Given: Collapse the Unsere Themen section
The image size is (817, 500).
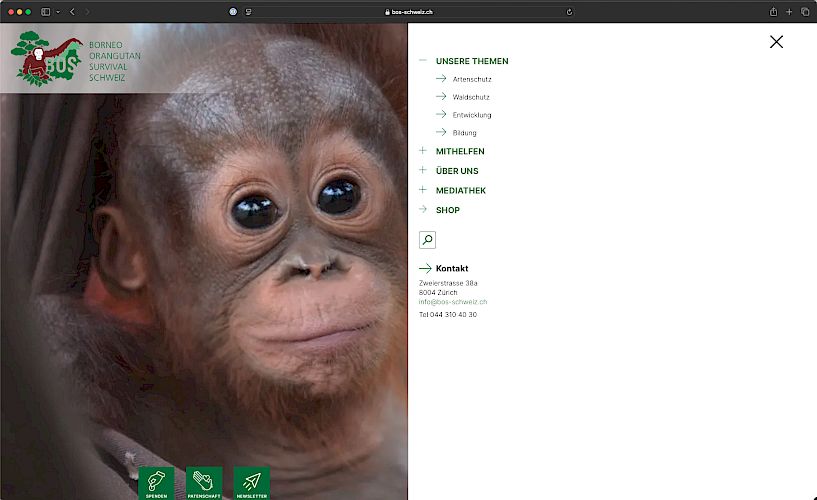Looking at the screenshot, I should point(423,61).
